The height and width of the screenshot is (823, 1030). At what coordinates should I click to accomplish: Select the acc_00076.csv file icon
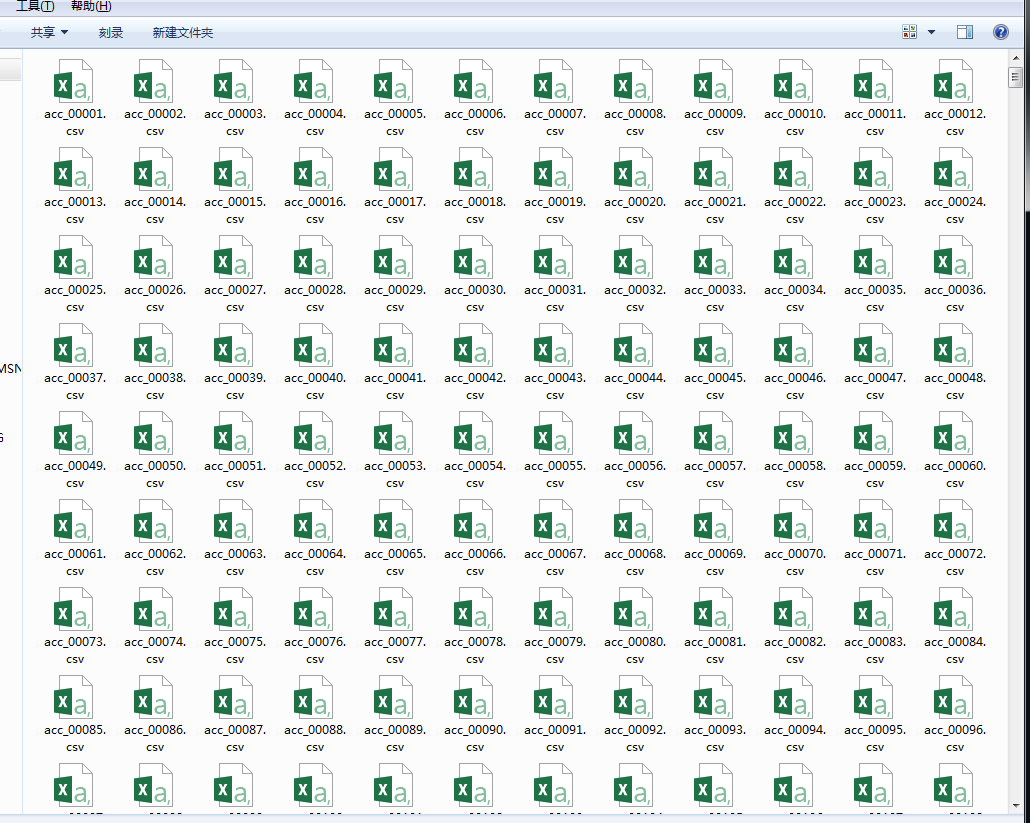(313, 609)
